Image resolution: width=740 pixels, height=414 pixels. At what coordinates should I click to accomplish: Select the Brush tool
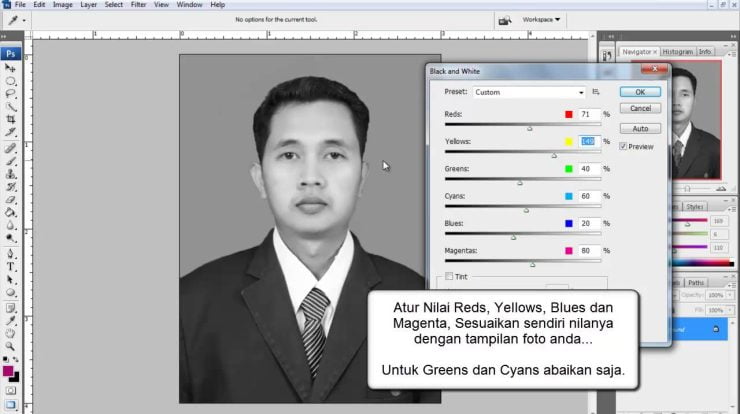10,160
